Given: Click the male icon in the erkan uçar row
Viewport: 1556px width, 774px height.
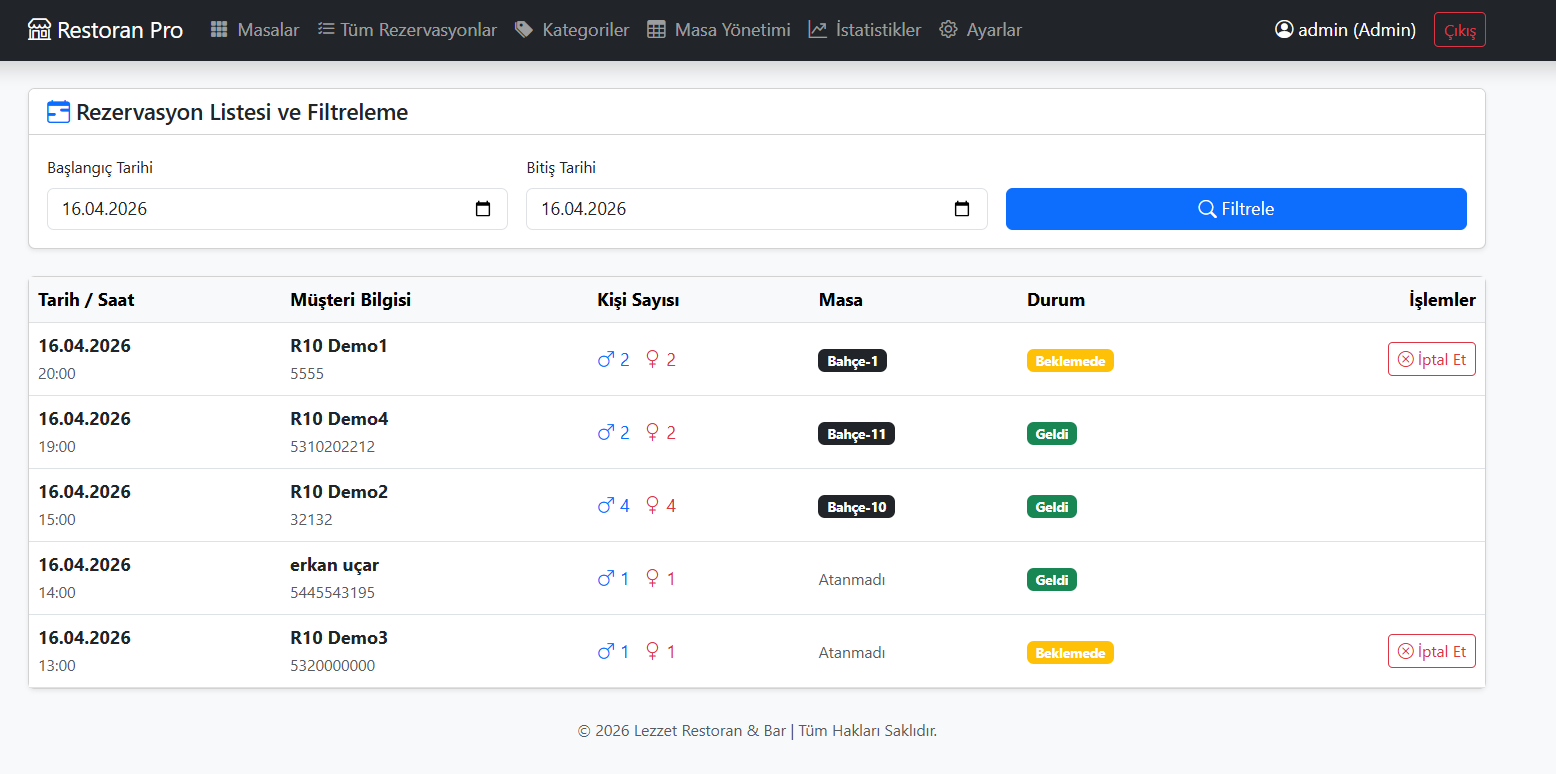Looking at the screenshot, I should point(606,578).
